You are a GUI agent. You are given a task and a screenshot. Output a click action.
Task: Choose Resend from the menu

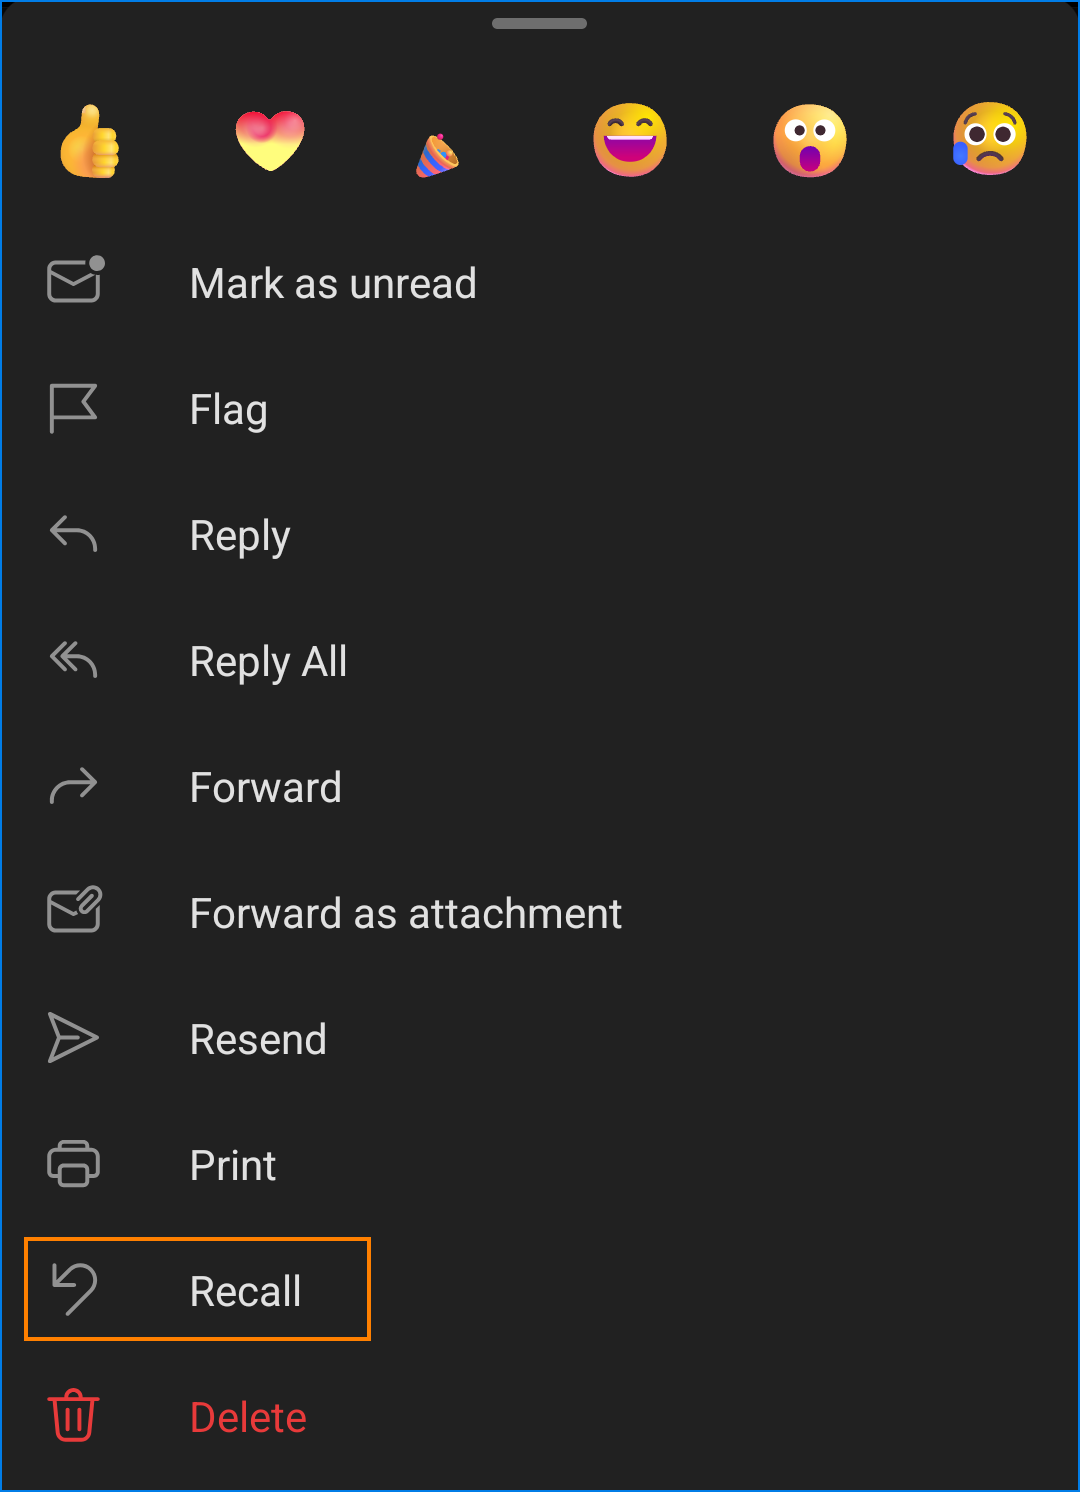(x=258, y=1039)
